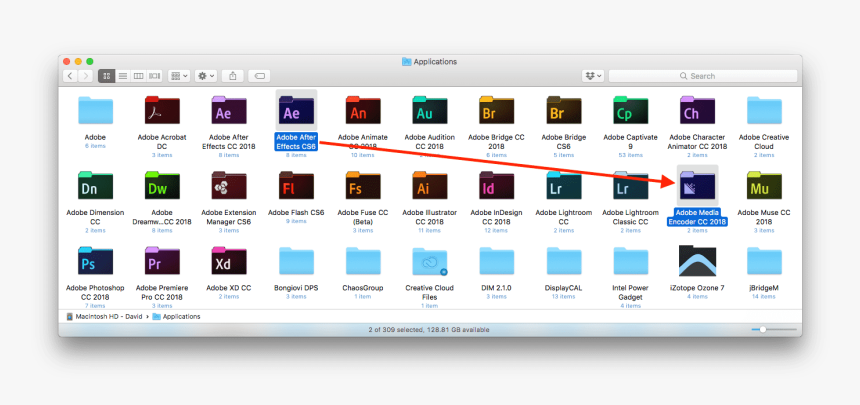This screenshot has width=860, height=405.
Task: Select the Adobe Photoshop CC 2018 folder
Action: coord(95,261)
